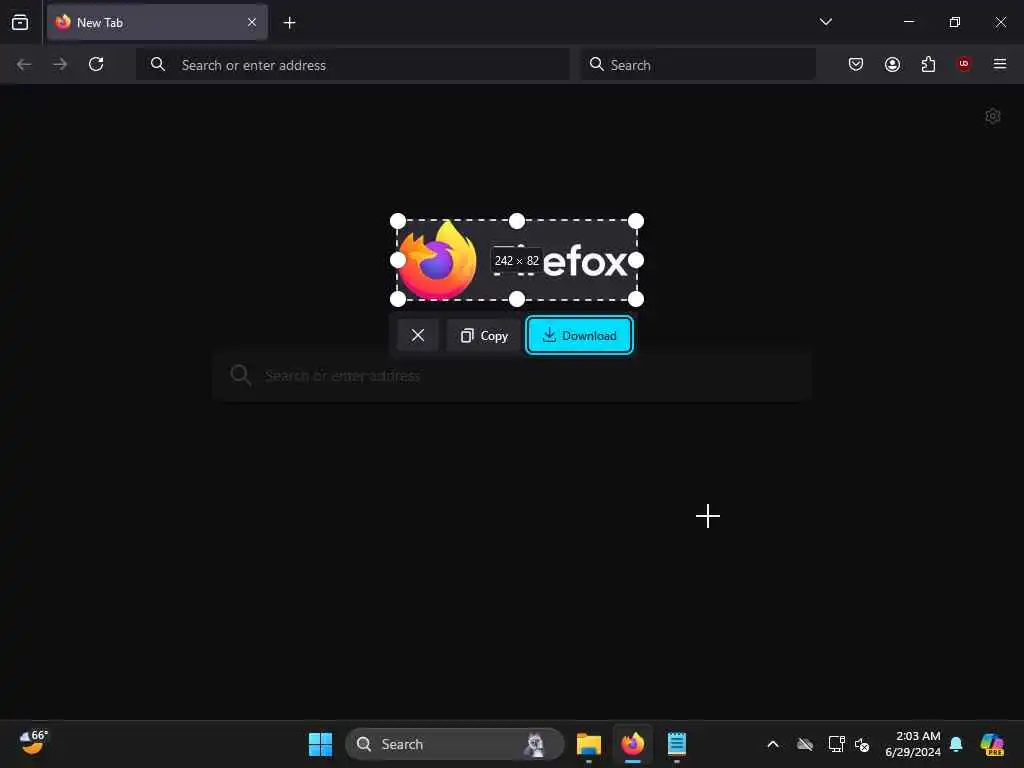Open the Windows Start menu
This screenshot has width=1024, height=768.
point(320,744)
